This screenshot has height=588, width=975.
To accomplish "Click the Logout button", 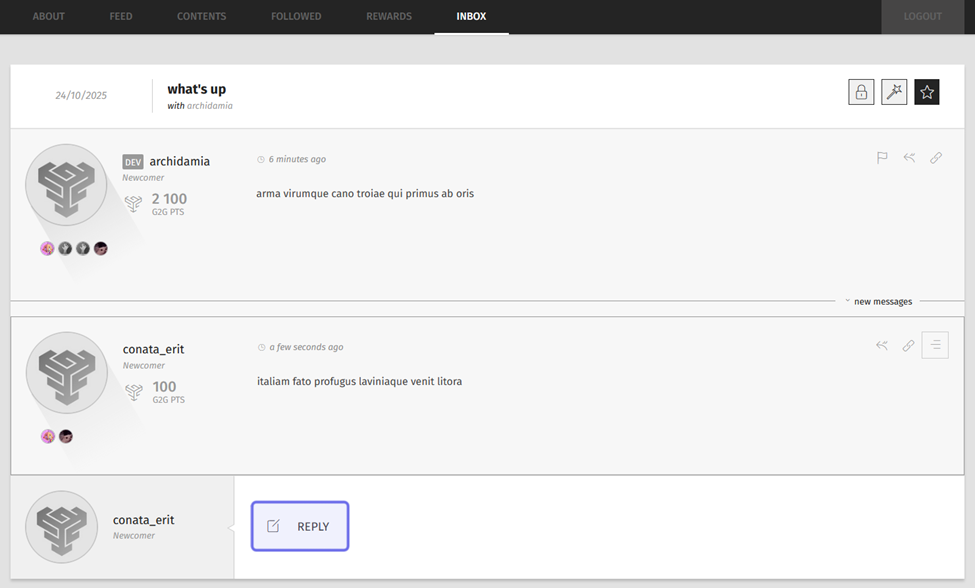I will (x=922, y=17).
